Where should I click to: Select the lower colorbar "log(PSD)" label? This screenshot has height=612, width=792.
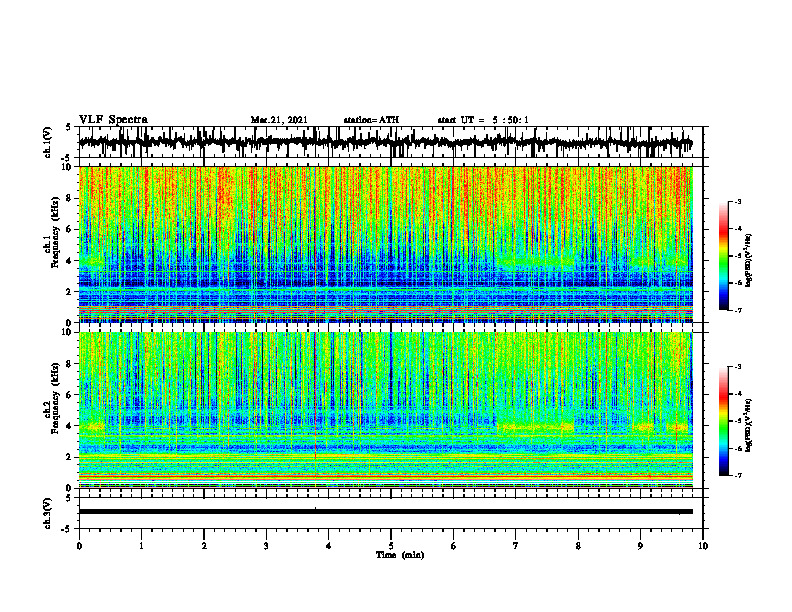(749, 425)
